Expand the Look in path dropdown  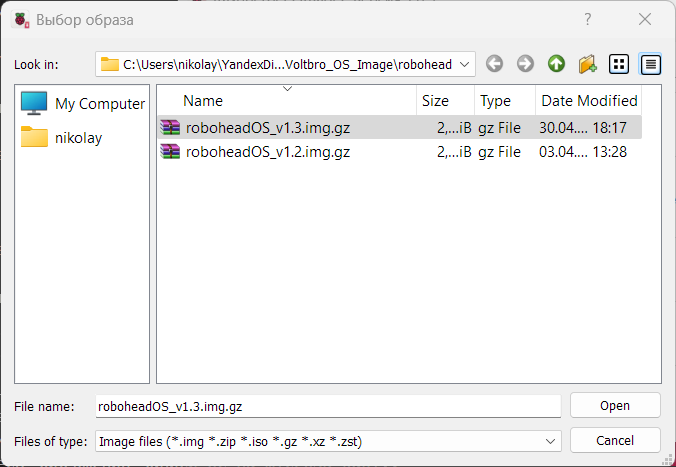pyautogui.click(x=465, y=64)
